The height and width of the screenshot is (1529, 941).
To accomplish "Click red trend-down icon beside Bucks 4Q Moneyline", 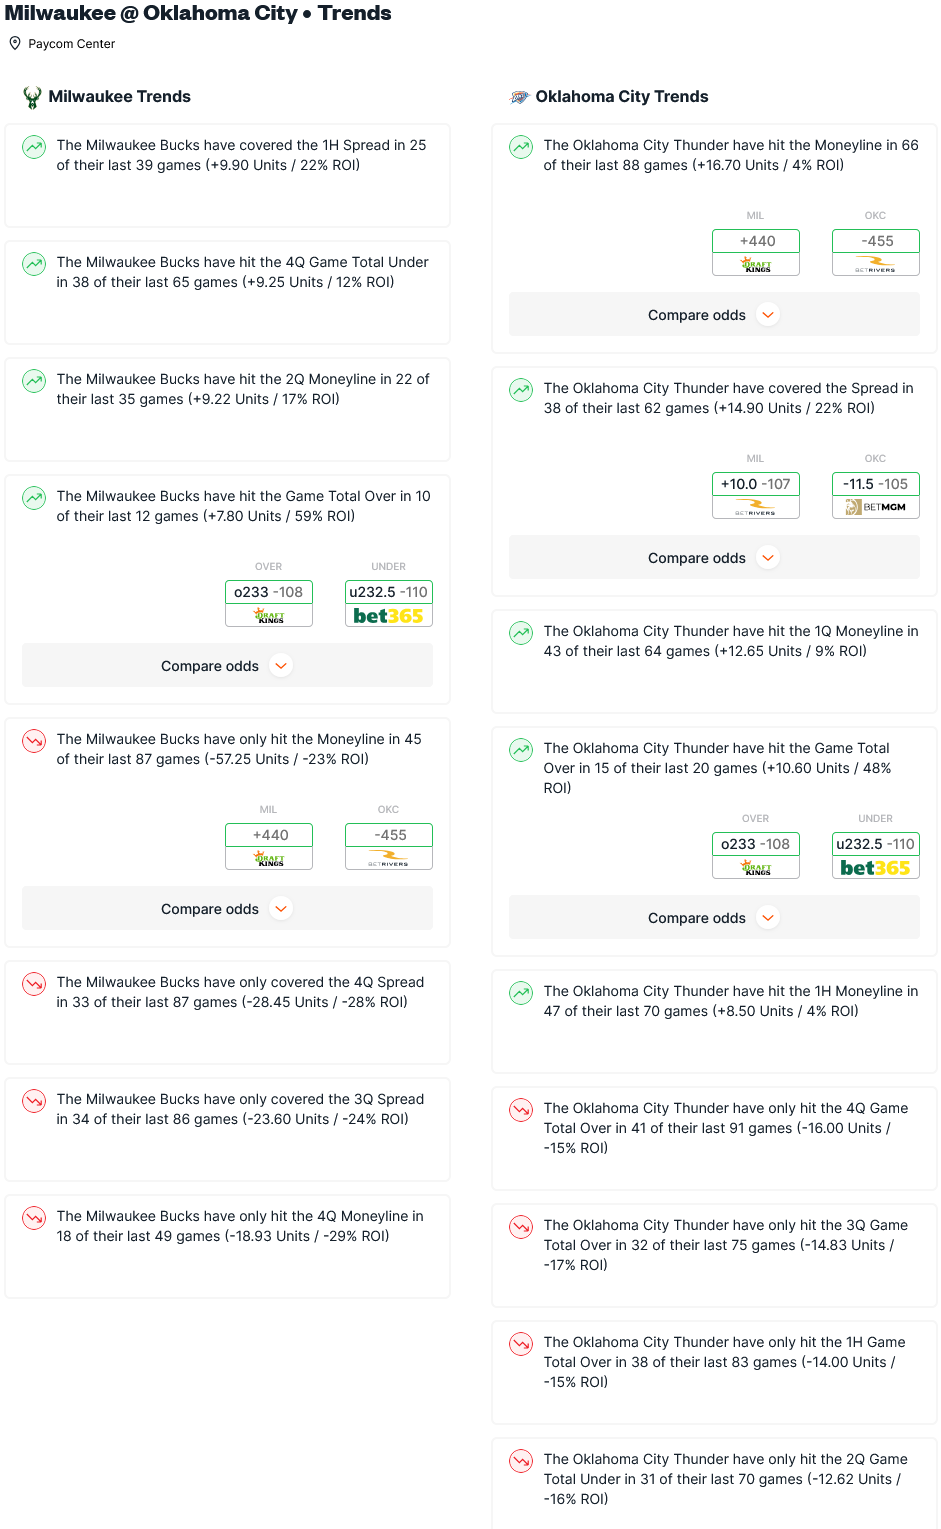I will 34,1218.
